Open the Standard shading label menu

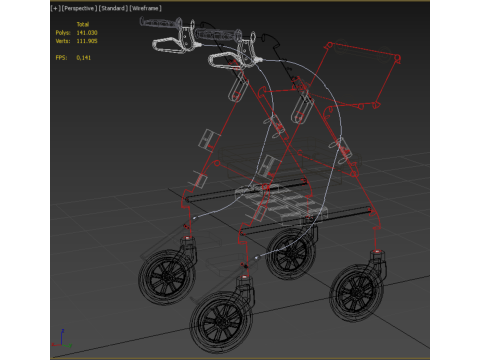tap(113, 8)
